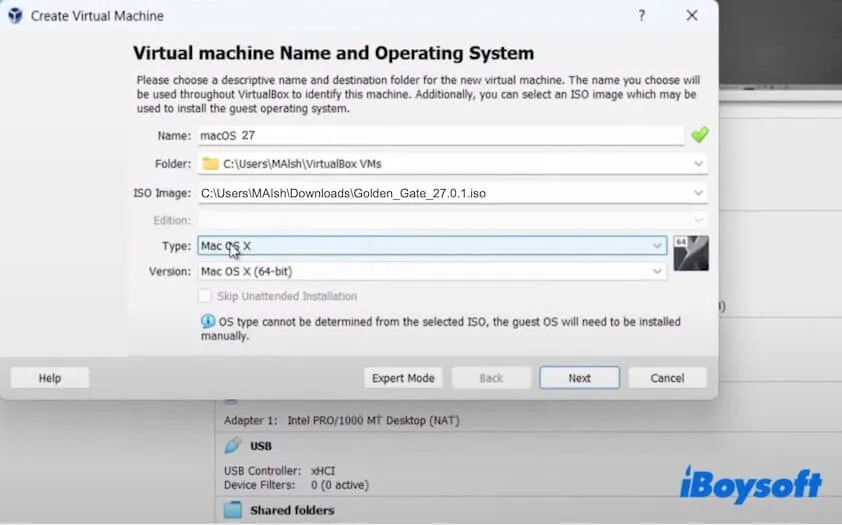The width and height of the screenshot is (842, 525).
Task: Click the folder icon in Folder field
Action: pyautogui.click(x=210, y=163)
